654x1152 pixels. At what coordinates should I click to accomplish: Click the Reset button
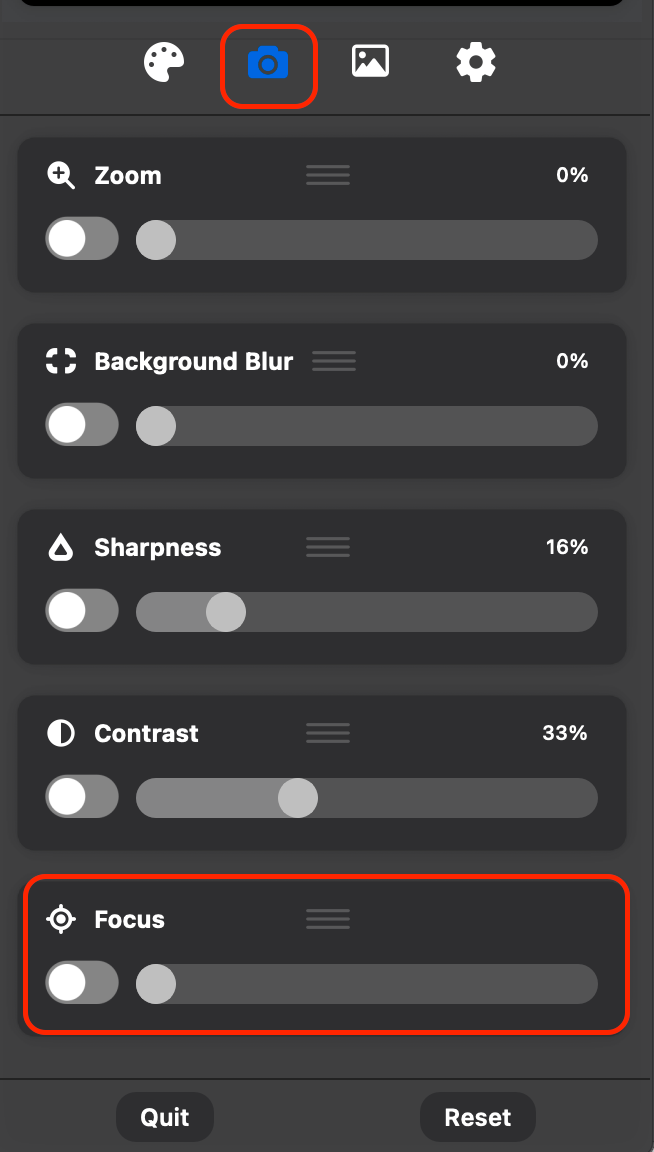[477, 1117]
